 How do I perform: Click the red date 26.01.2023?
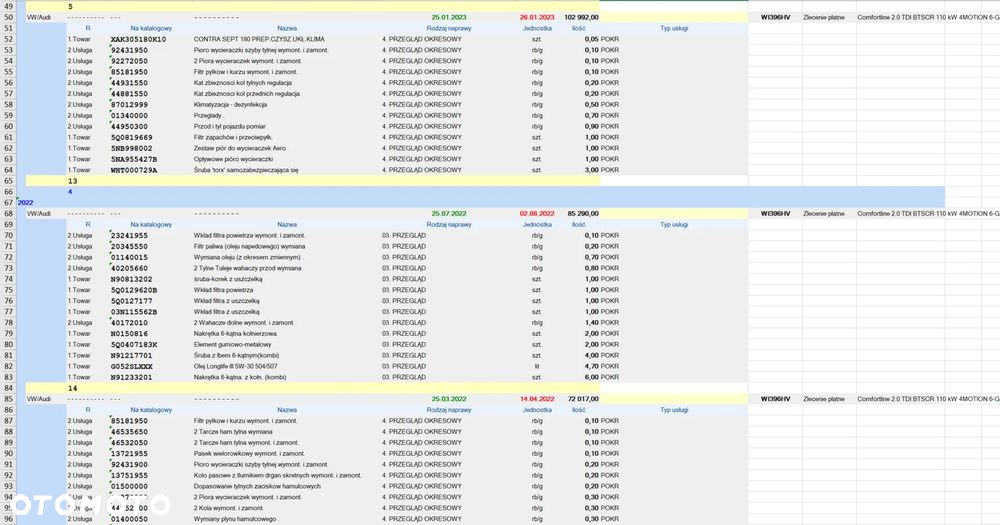coord(537,17)
